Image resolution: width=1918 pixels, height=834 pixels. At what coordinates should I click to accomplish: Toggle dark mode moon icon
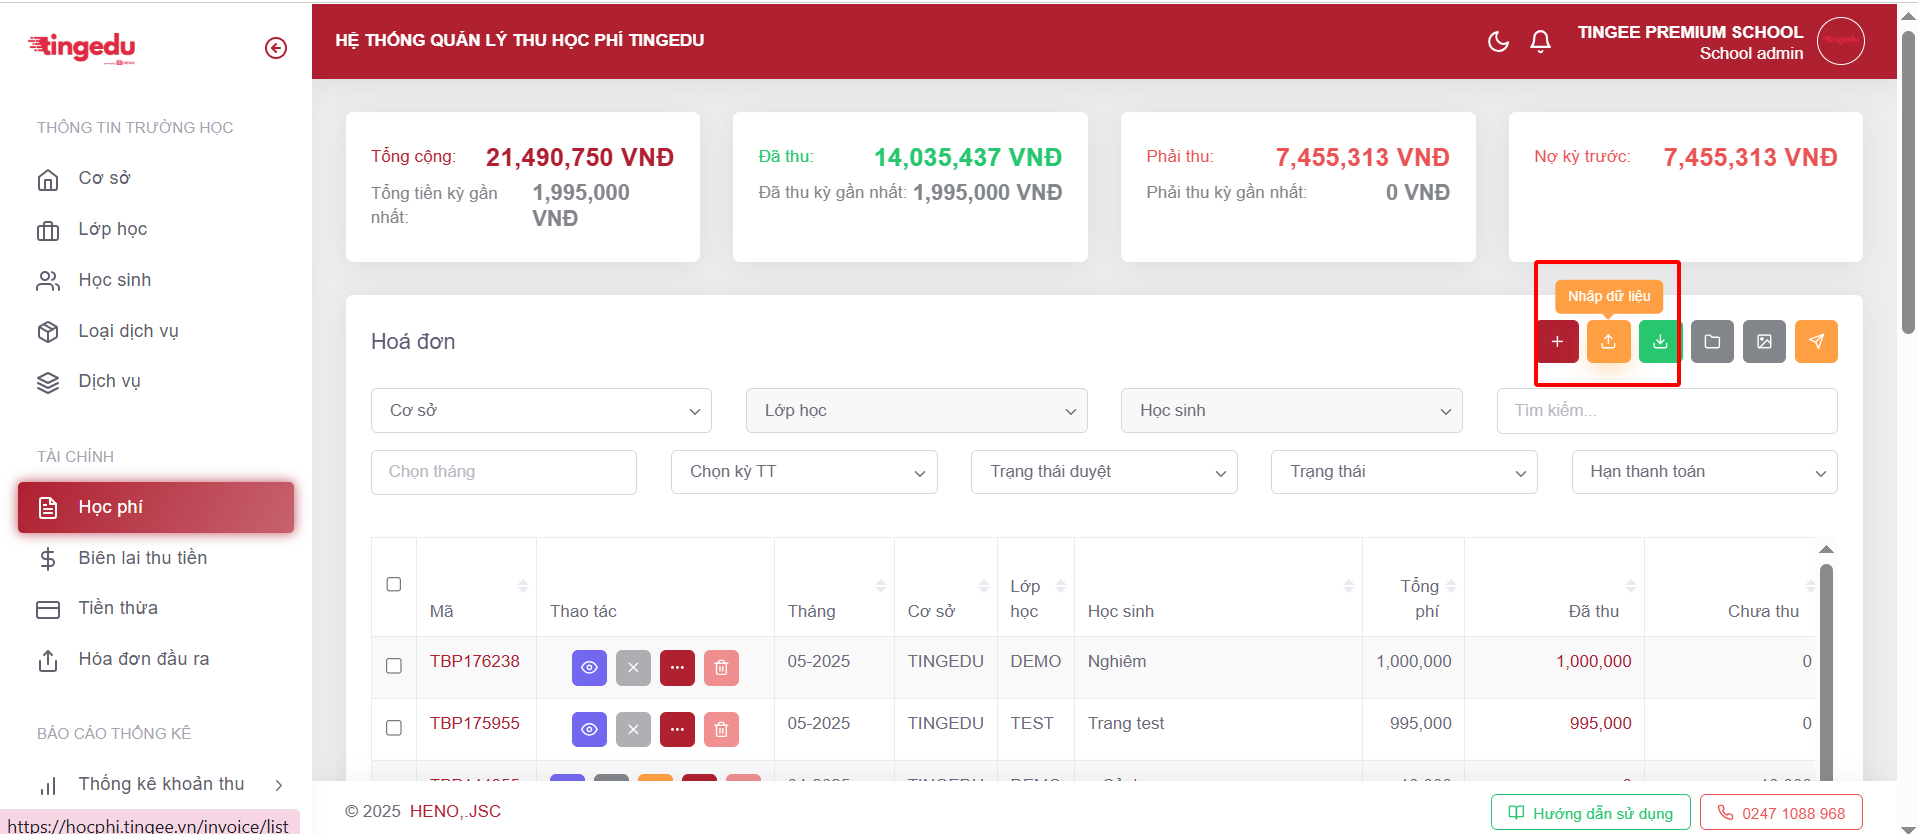[1498, 41]
